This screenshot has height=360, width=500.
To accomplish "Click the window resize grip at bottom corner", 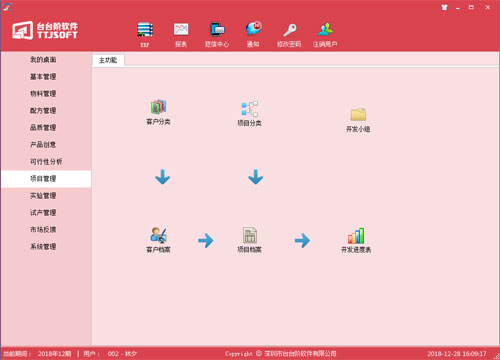I will pyautogui.click(x=496, y=357).
